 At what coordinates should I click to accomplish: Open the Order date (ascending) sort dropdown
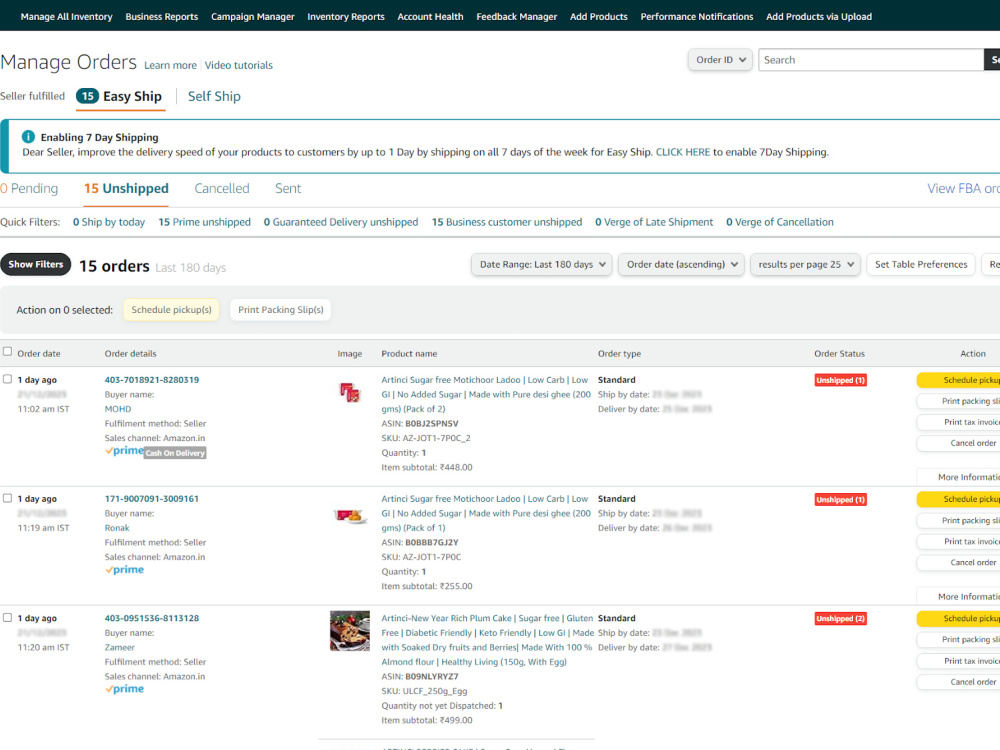681,265
